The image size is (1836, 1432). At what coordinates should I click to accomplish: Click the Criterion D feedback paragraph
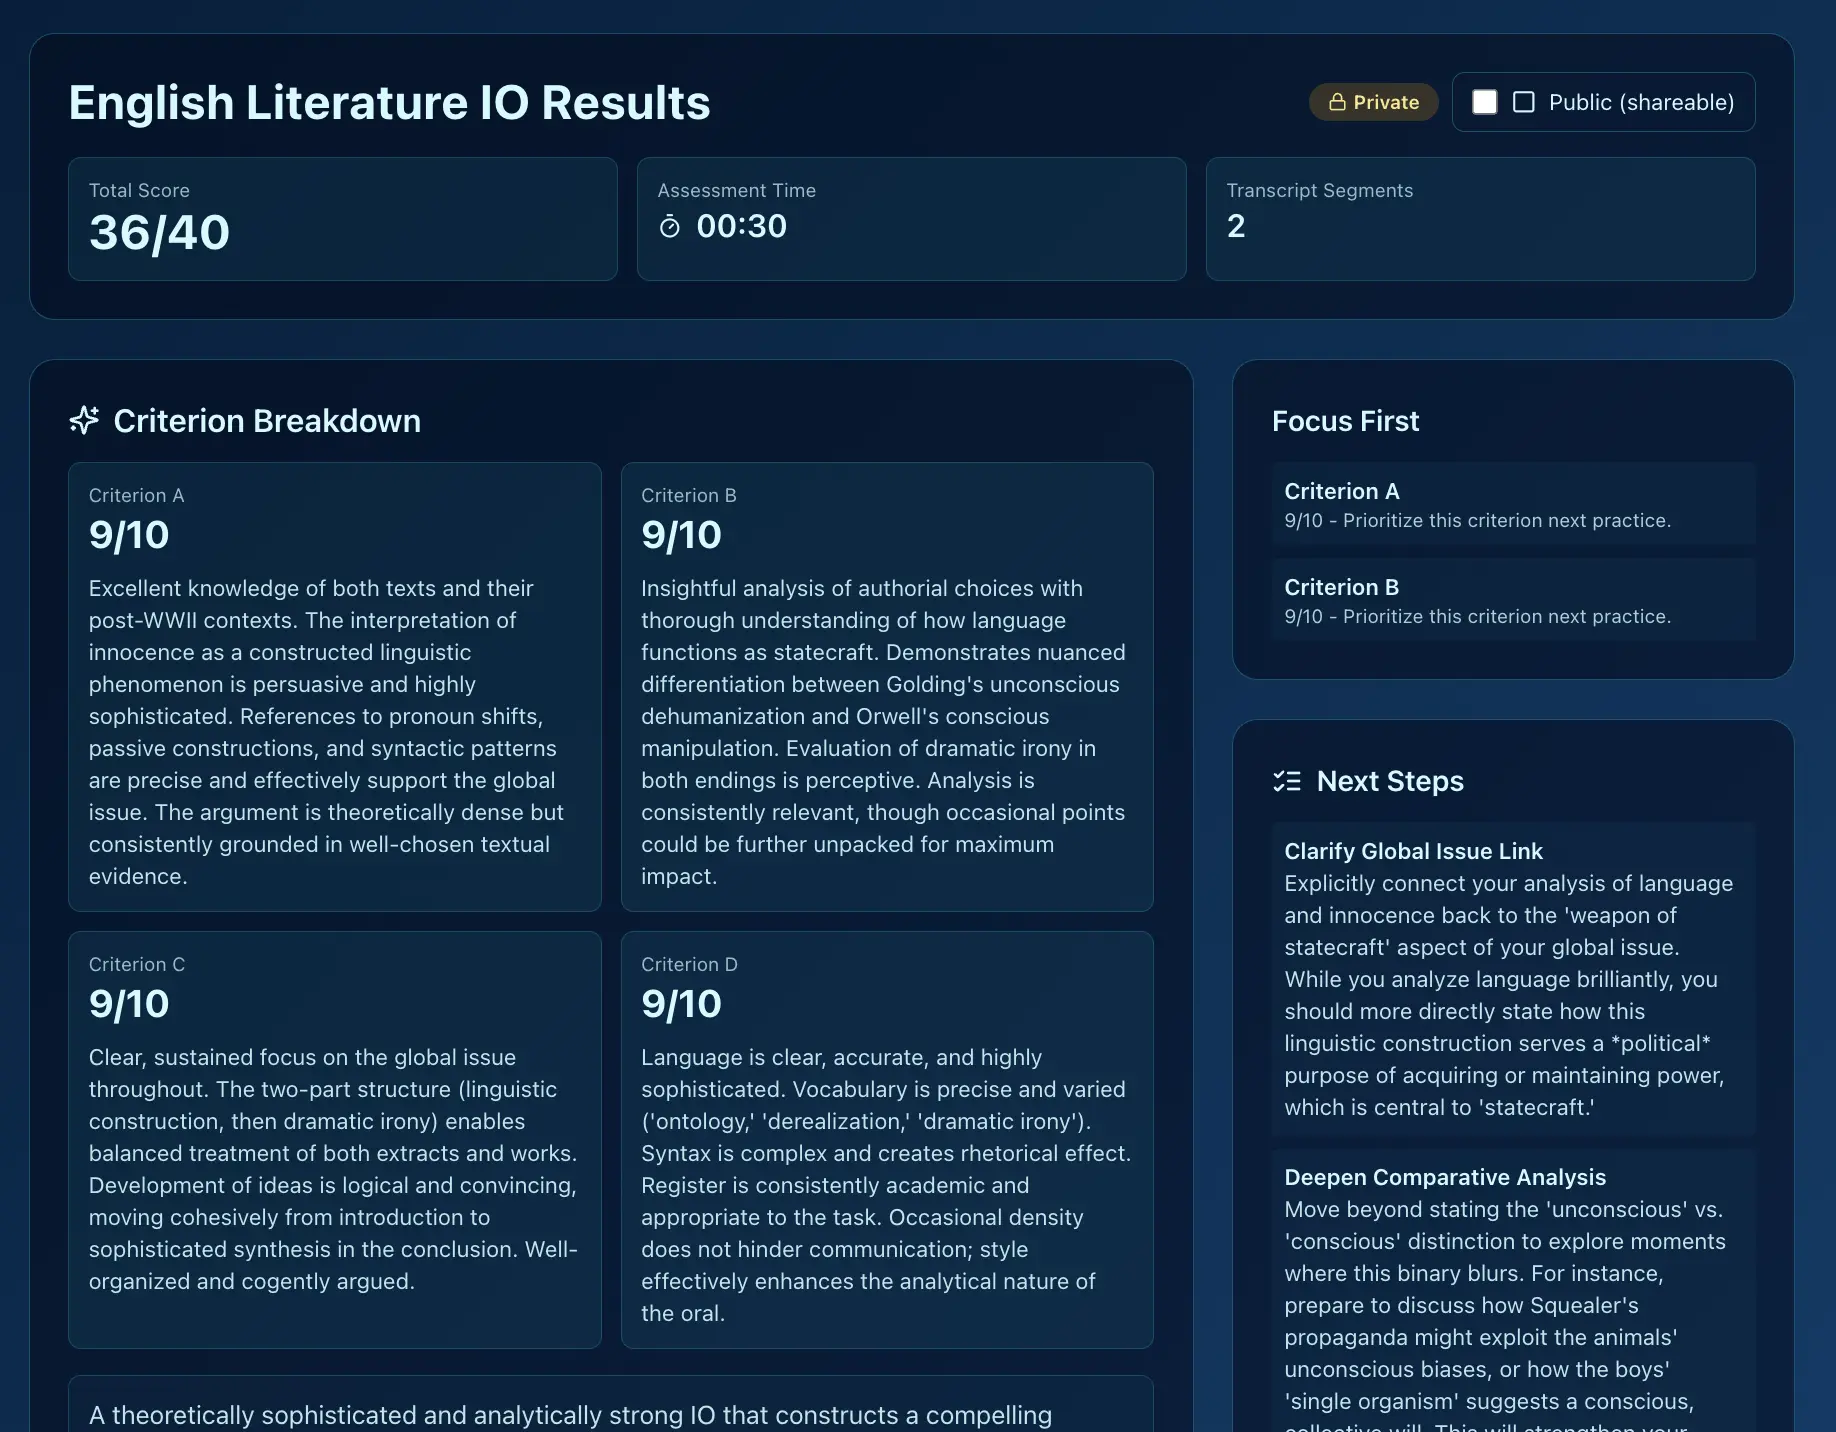point(886,1185)
